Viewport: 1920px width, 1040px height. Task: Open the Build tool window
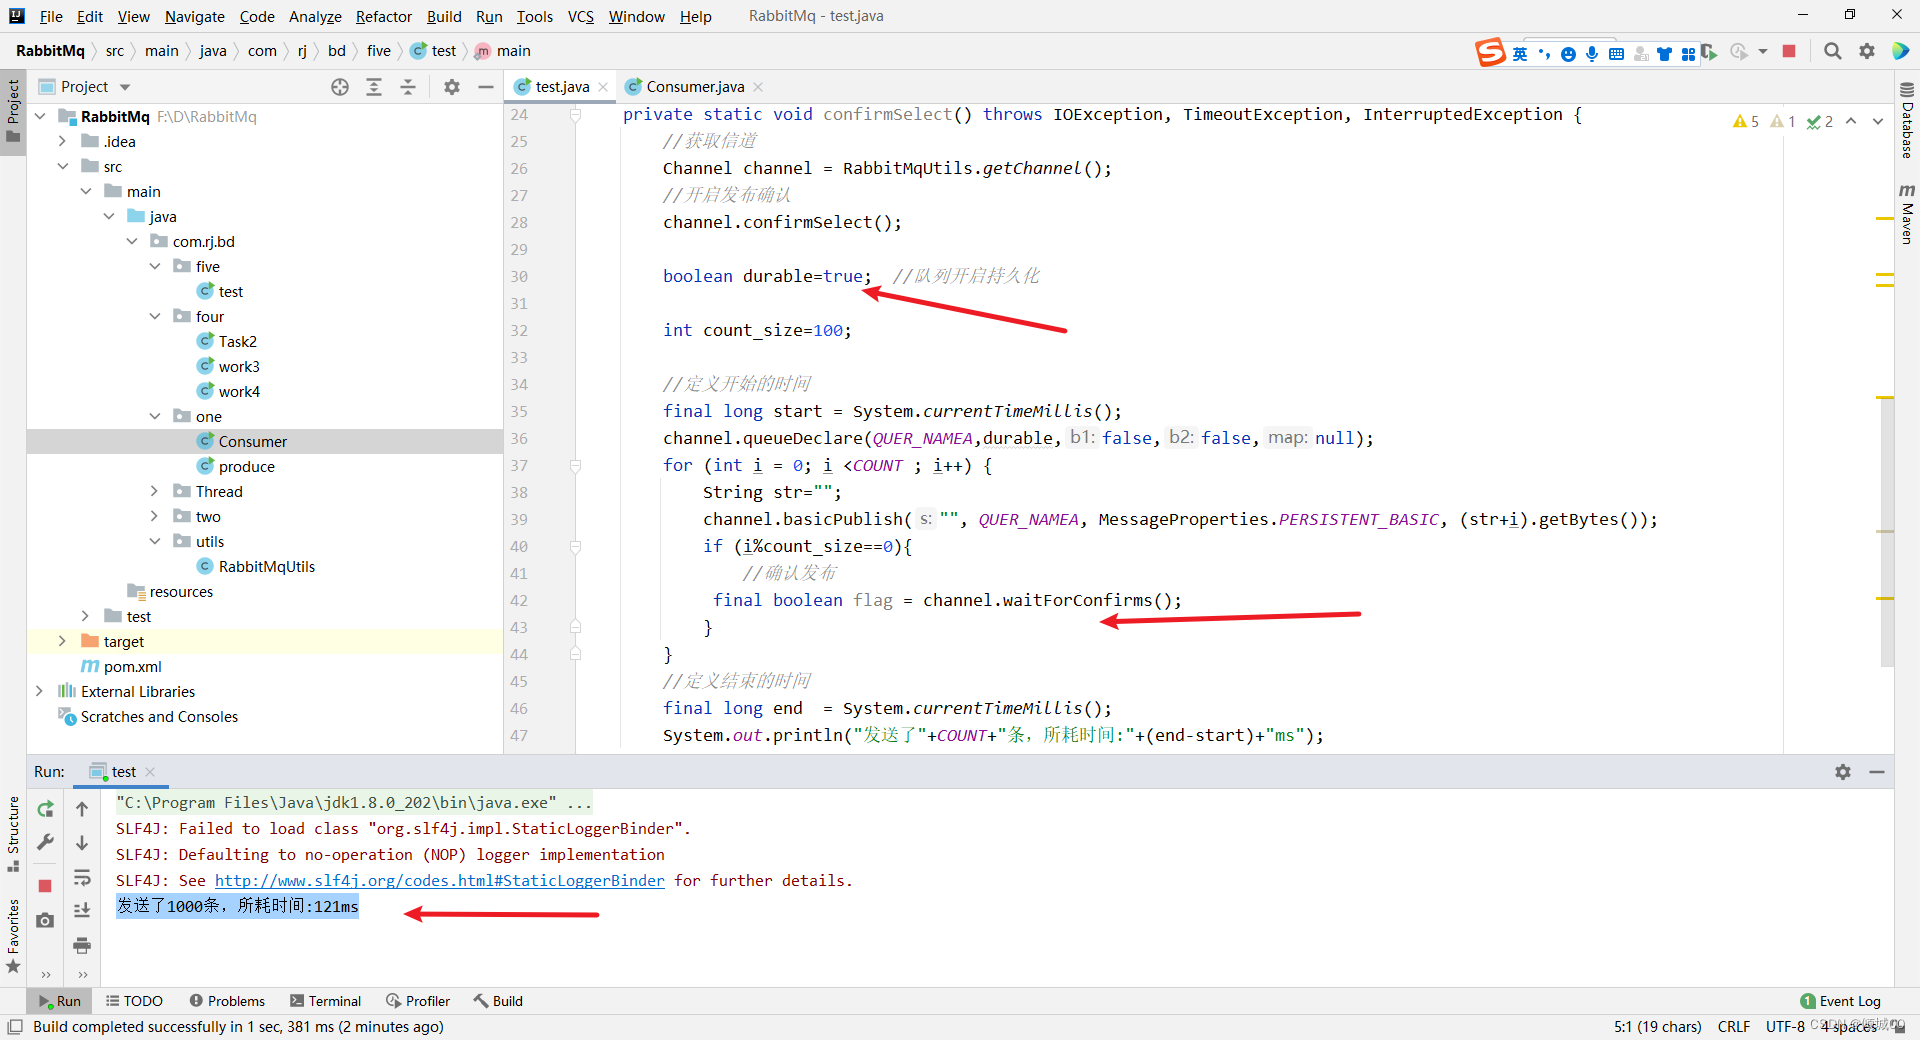498,1001
